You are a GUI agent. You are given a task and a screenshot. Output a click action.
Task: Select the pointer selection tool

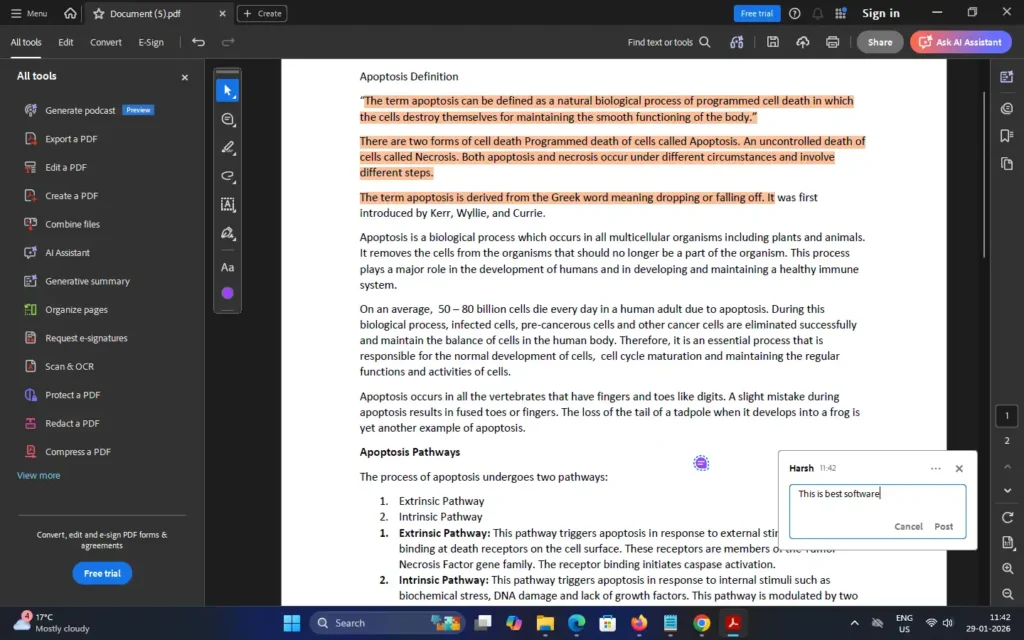point(228,89)
